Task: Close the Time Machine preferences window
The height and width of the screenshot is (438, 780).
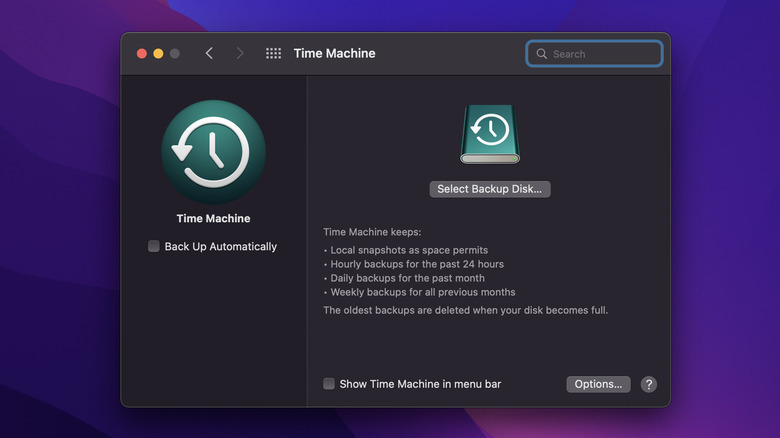Action: [x=141, y=54]
